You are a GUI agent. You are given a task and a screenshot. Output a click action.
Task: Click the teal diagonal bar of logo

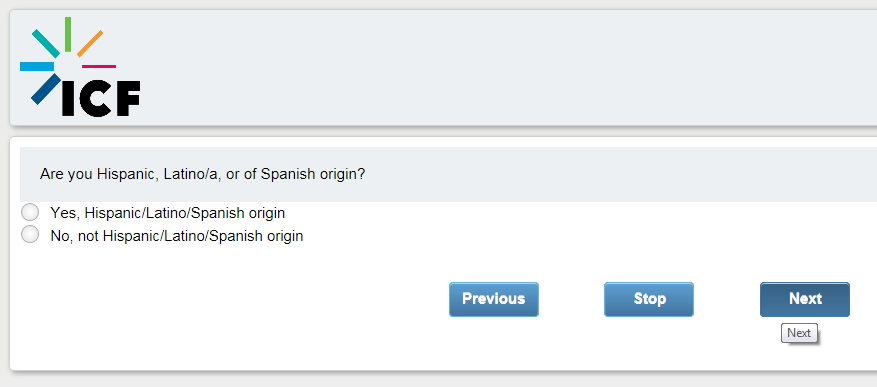point(46,44)
